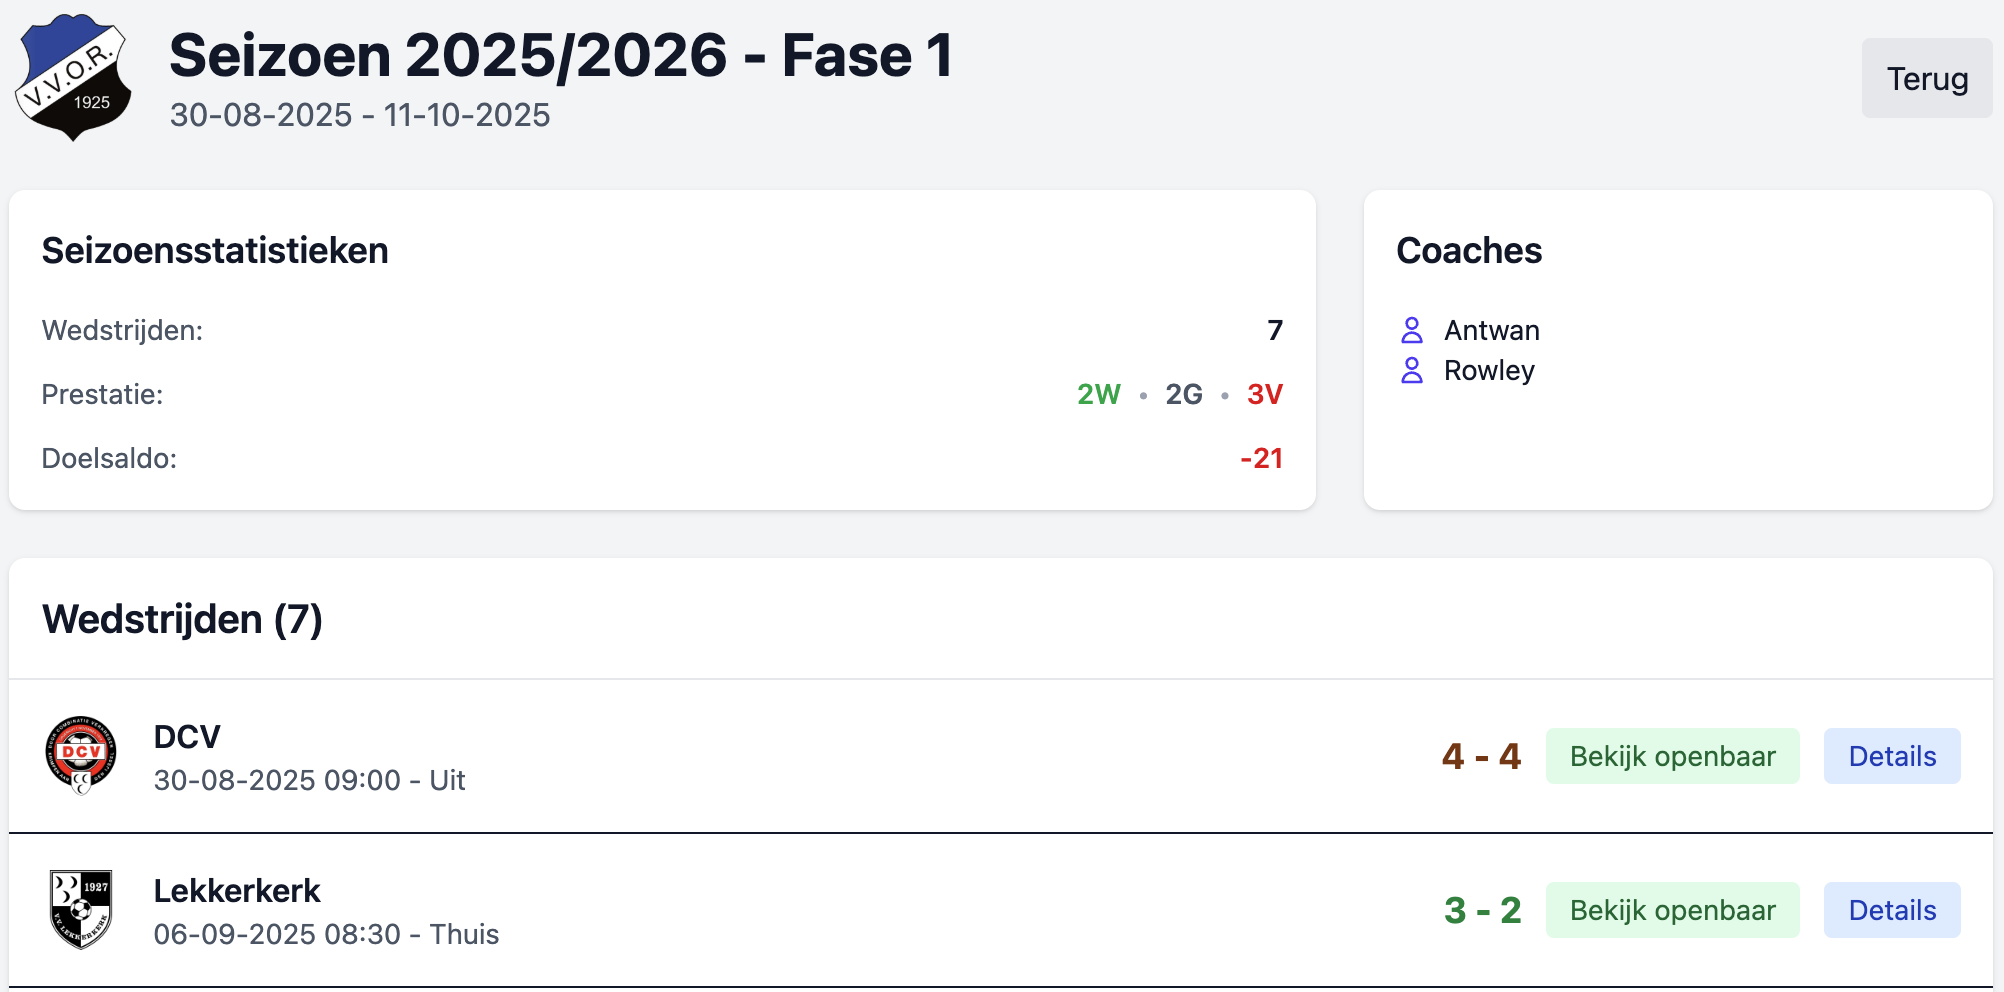
Task: Click the green 2W wins indicator
Action: (x=1098, y=394)
